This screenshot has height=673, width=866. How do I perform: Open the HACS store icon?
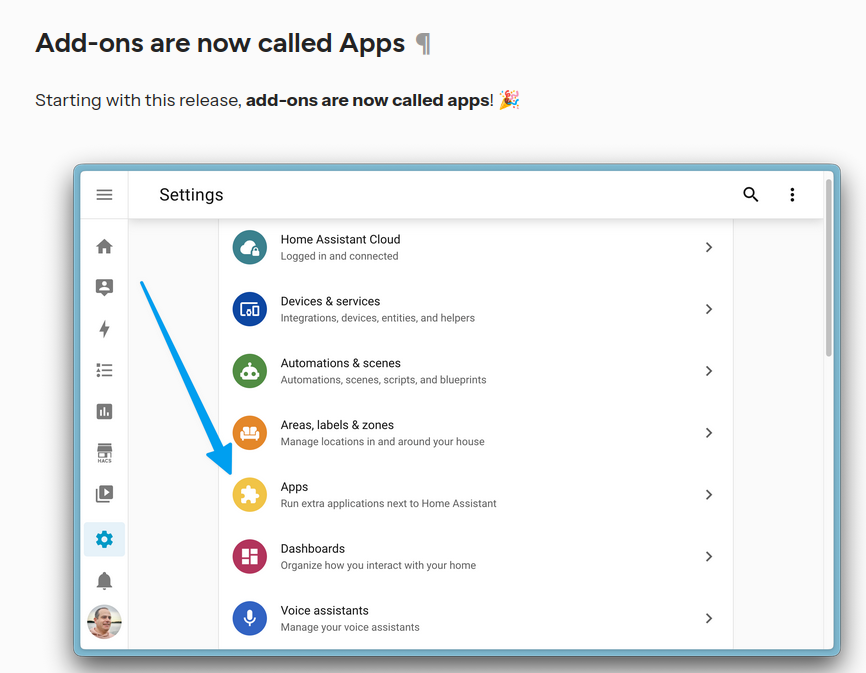point(104,453)
